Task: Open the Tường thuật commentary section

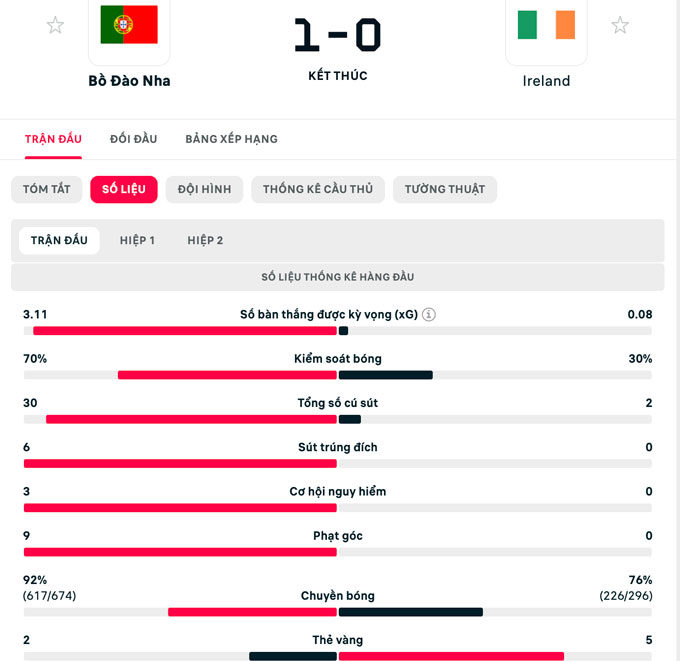Action: point(445,189)
